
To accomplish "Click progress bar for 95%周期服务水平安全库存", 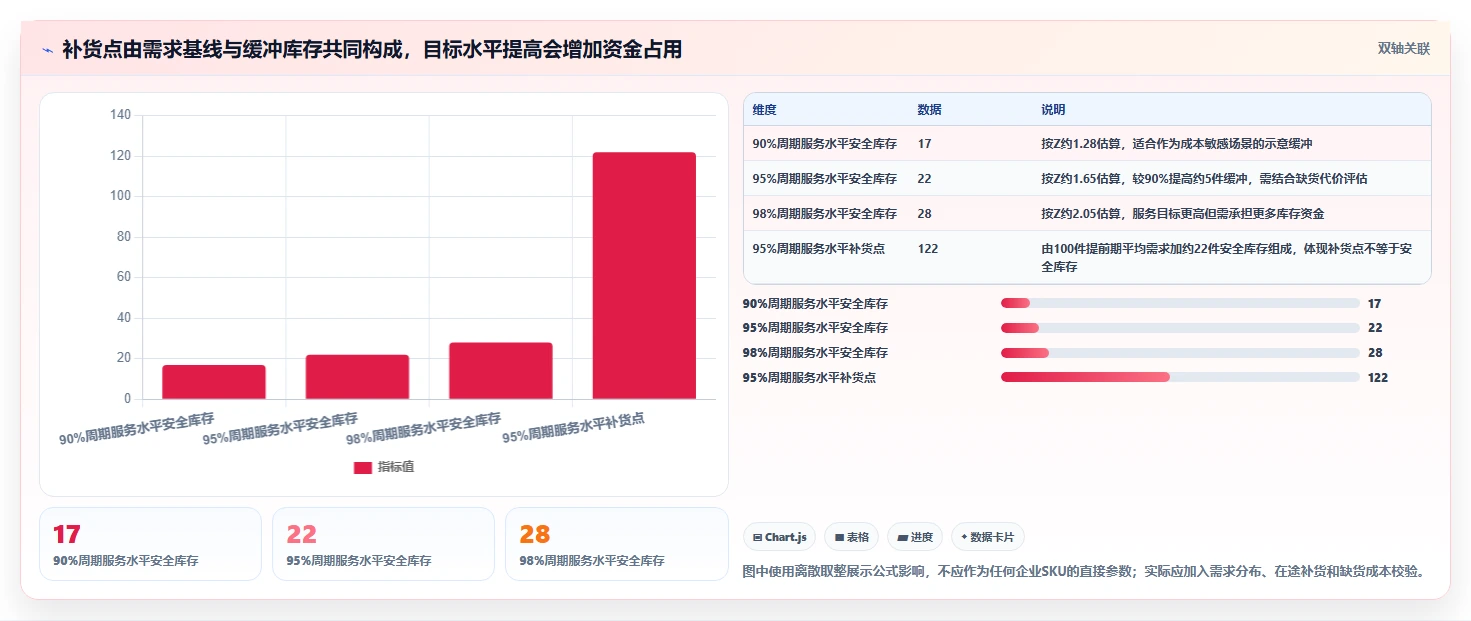I will click(x=1180, y=328).
